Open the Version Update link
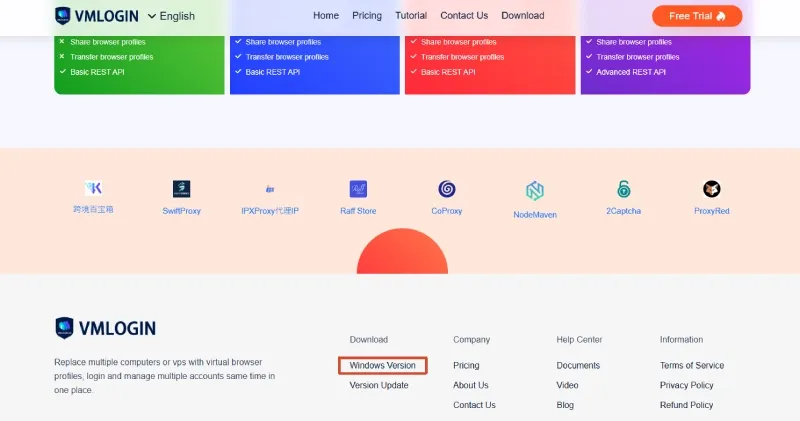This screenshot has width=800, height=421. 379,385
